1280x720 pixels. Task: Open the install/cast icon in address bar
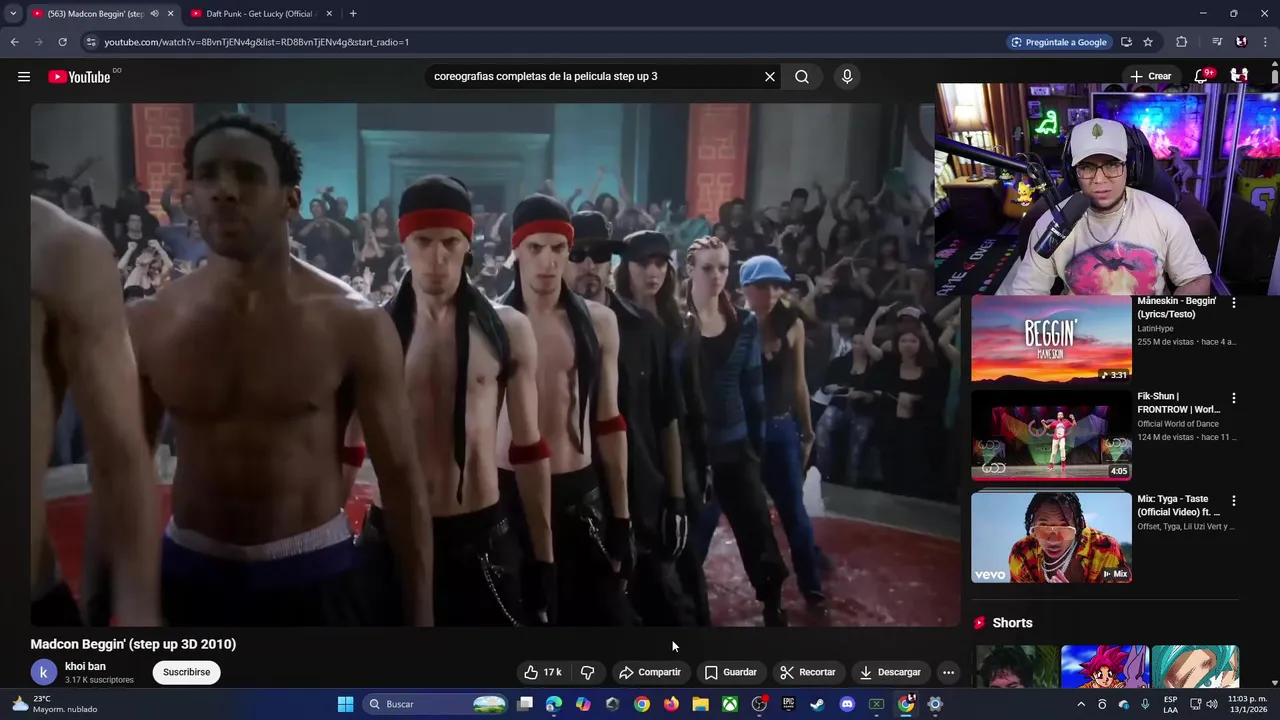click(1126, 42)
